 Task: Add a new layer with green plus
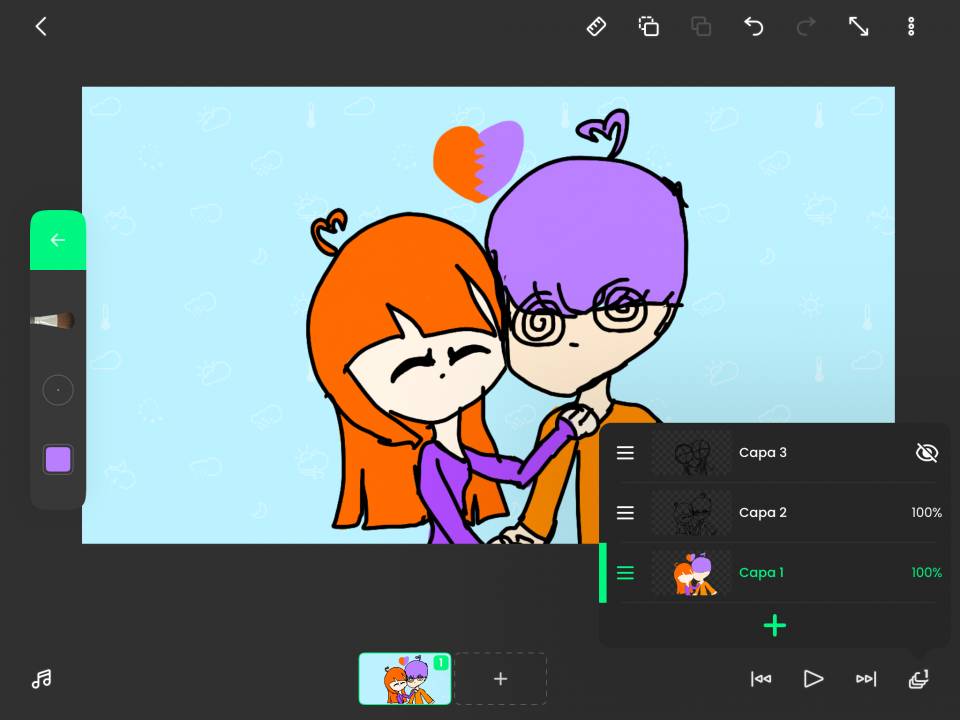[775, 626]
